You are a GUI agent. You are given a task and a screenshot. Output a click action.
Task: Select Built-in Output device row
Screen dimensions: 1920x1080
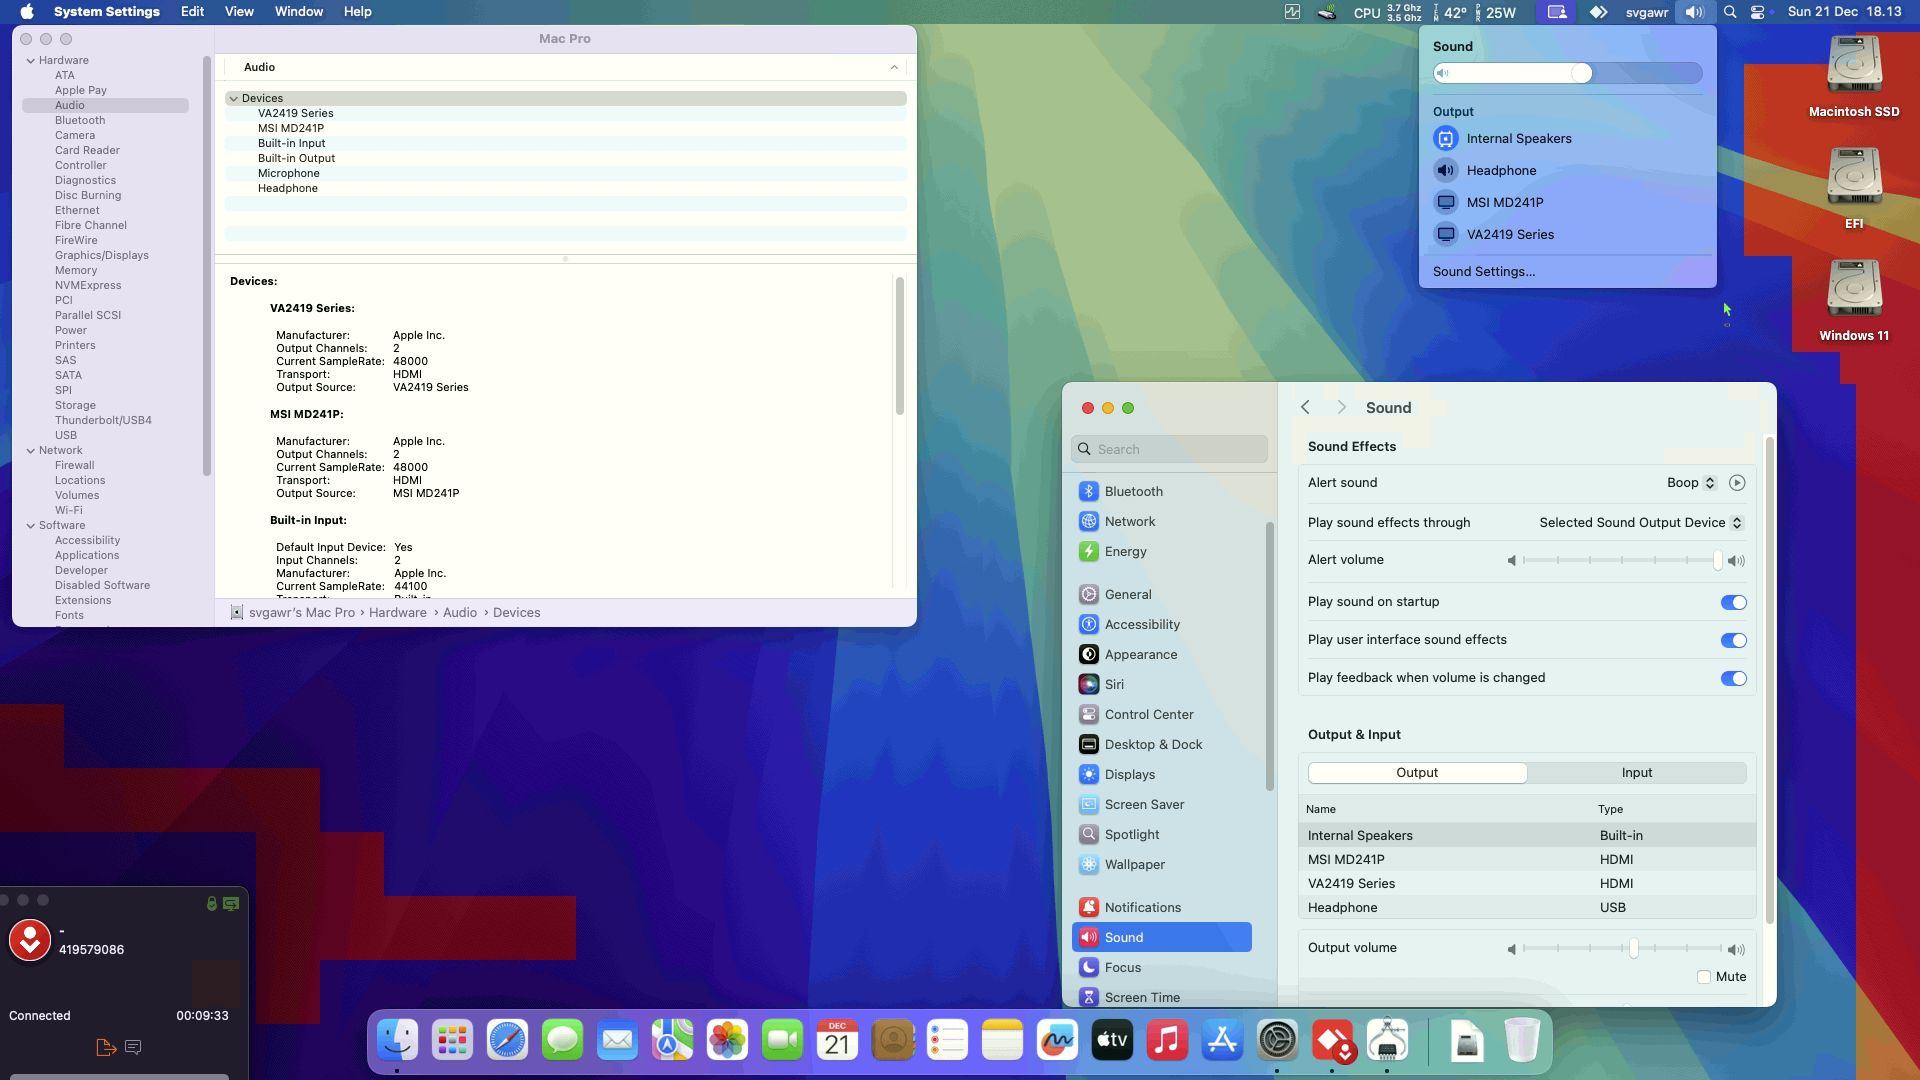click(566, 159)
